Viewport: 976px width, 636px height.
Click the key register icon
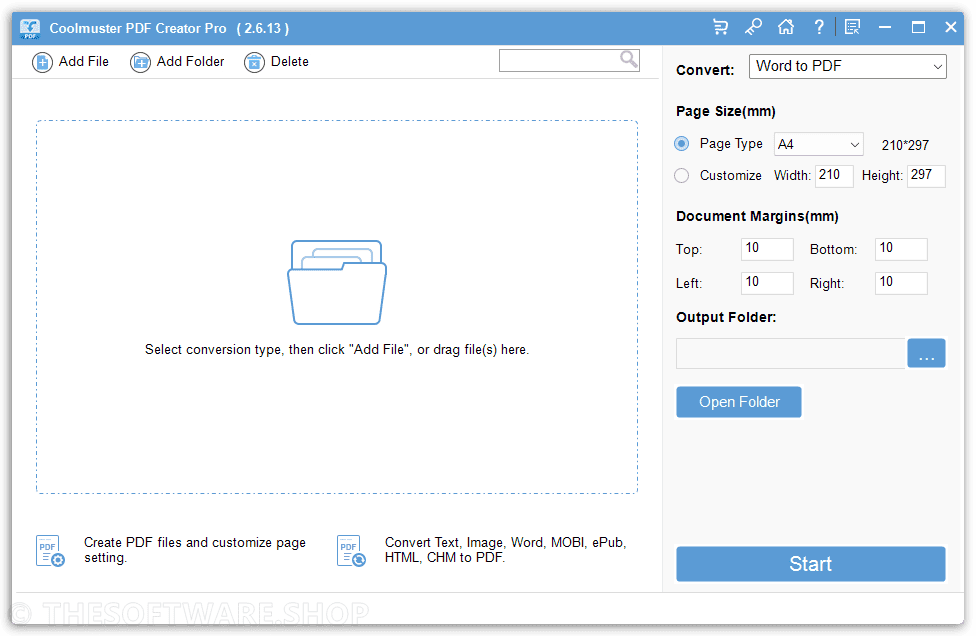coord(753,27)
